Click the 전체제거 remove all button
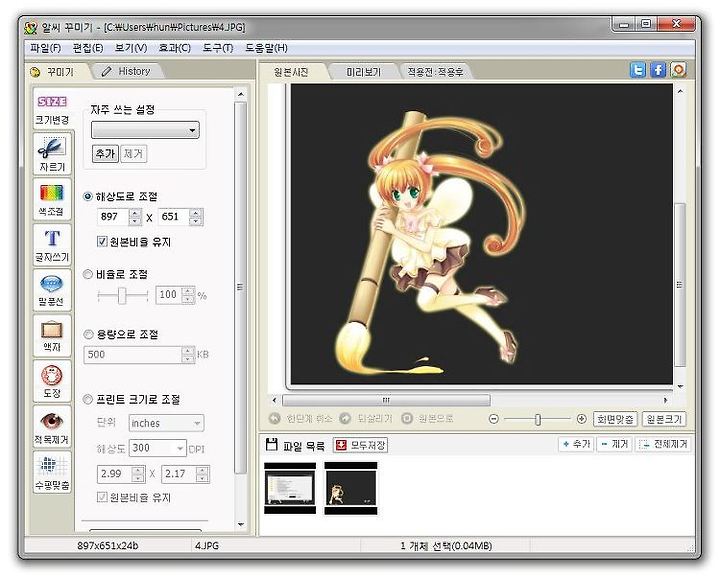Image resolution: width=720 pixels, height=577 pixels. click(663, 444)
